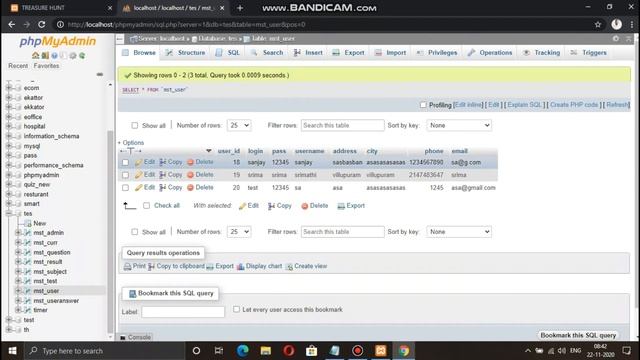Viewport: 640px width, 360px height.
Task: Click the browser profile avatar icon
Action: click(616, 24)
